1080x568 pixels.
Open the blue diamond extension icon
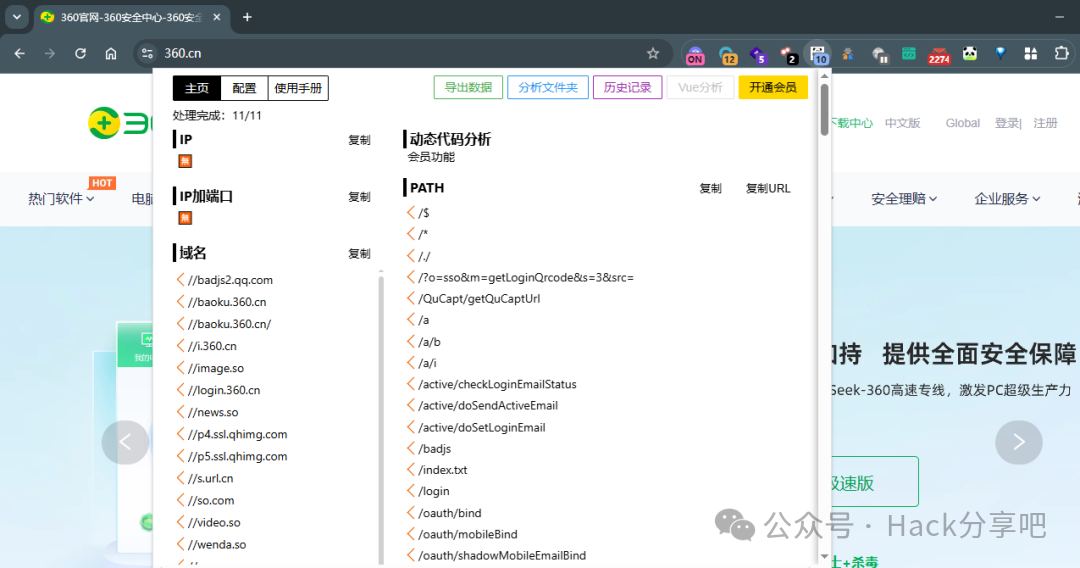(x=1001, y=53)
